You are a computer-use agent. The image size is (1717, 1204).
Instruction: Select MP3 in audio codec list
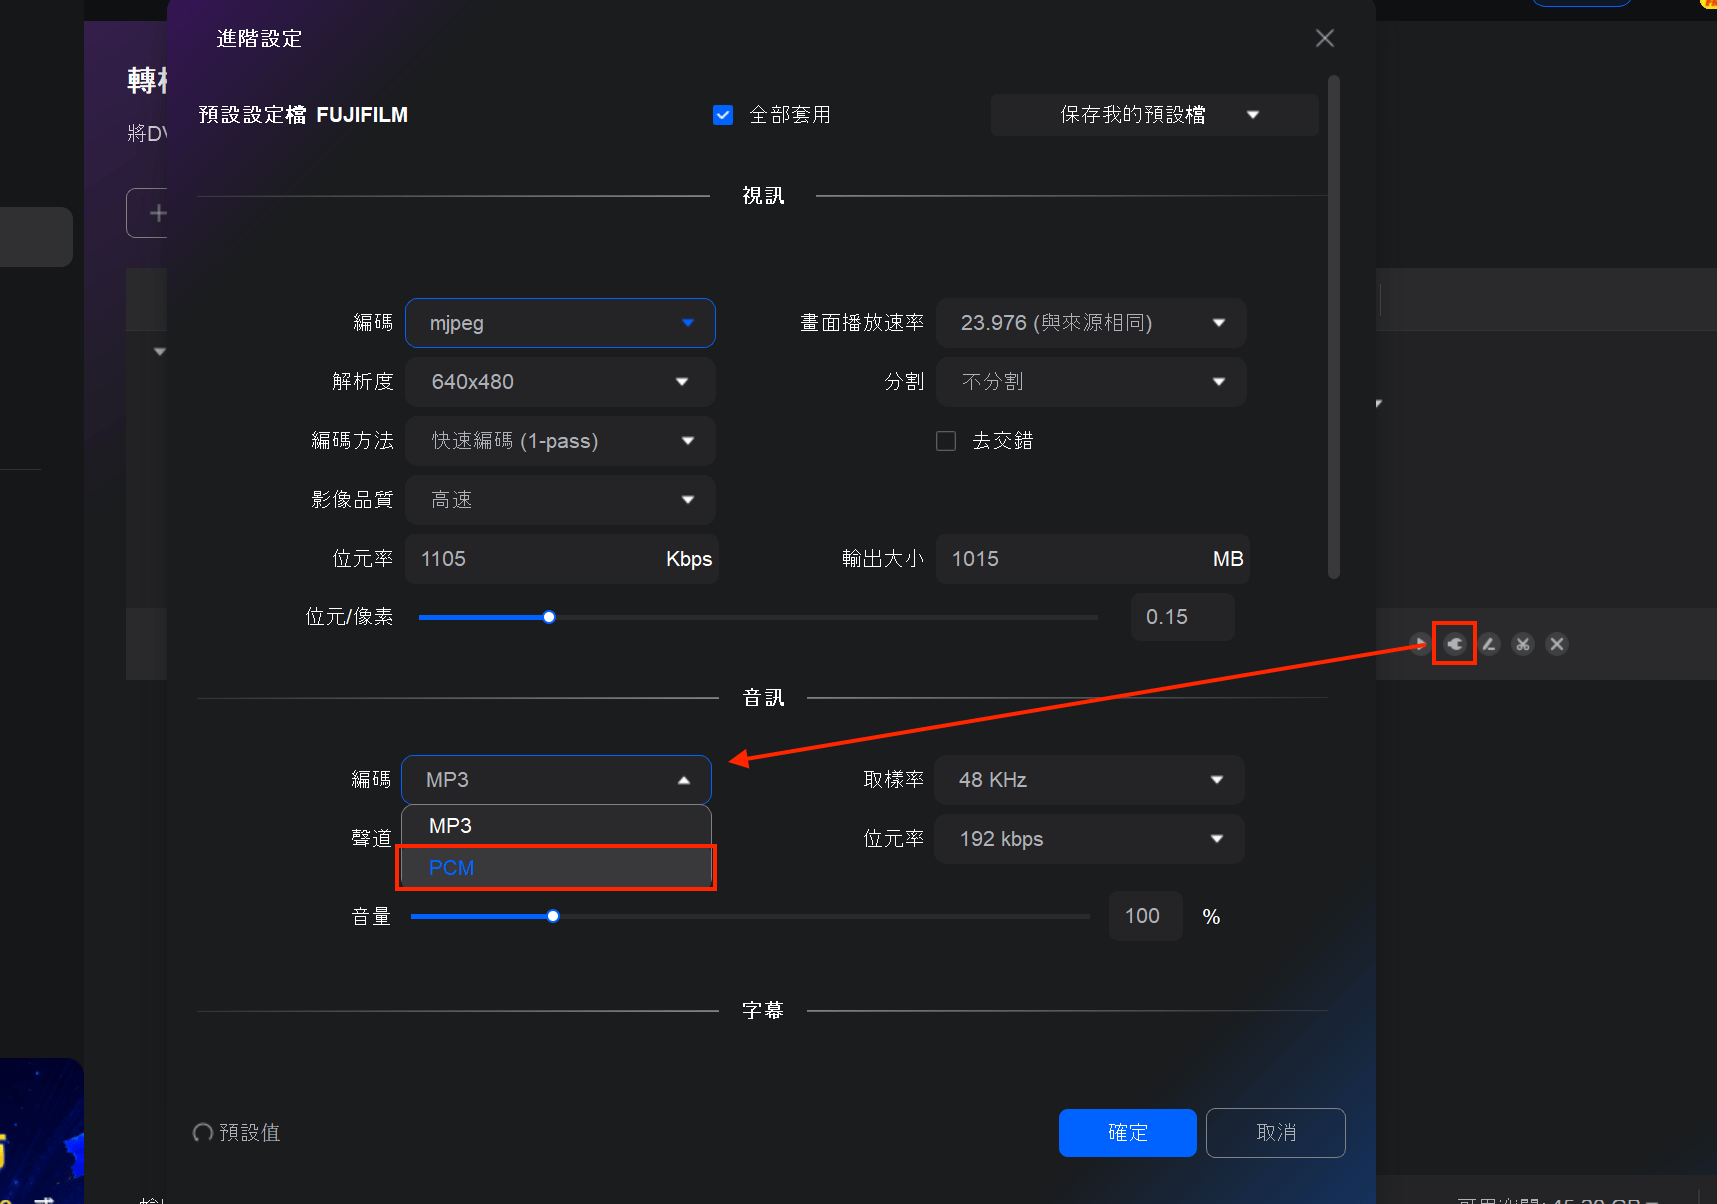(x=556, y=826)
